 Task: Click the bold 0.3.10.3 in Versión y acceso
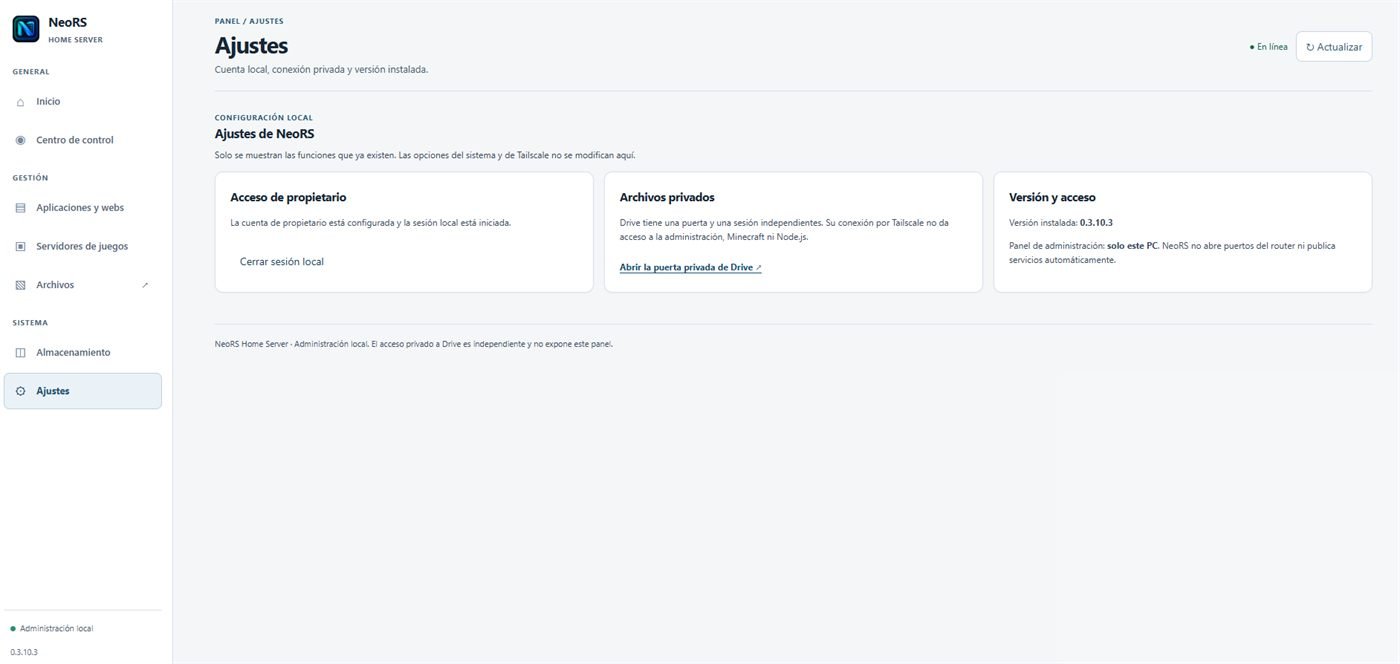tap(1096, 222)
